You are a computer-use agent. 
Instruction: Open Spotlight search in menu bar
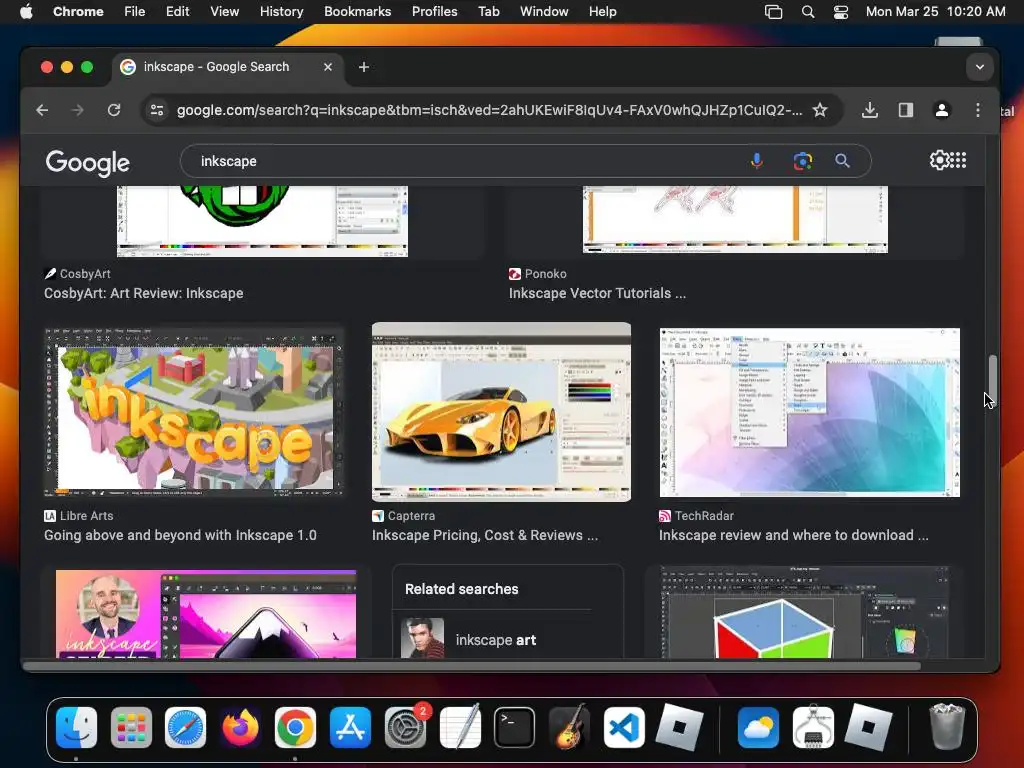pyautogui.click(x=808, y=12)
